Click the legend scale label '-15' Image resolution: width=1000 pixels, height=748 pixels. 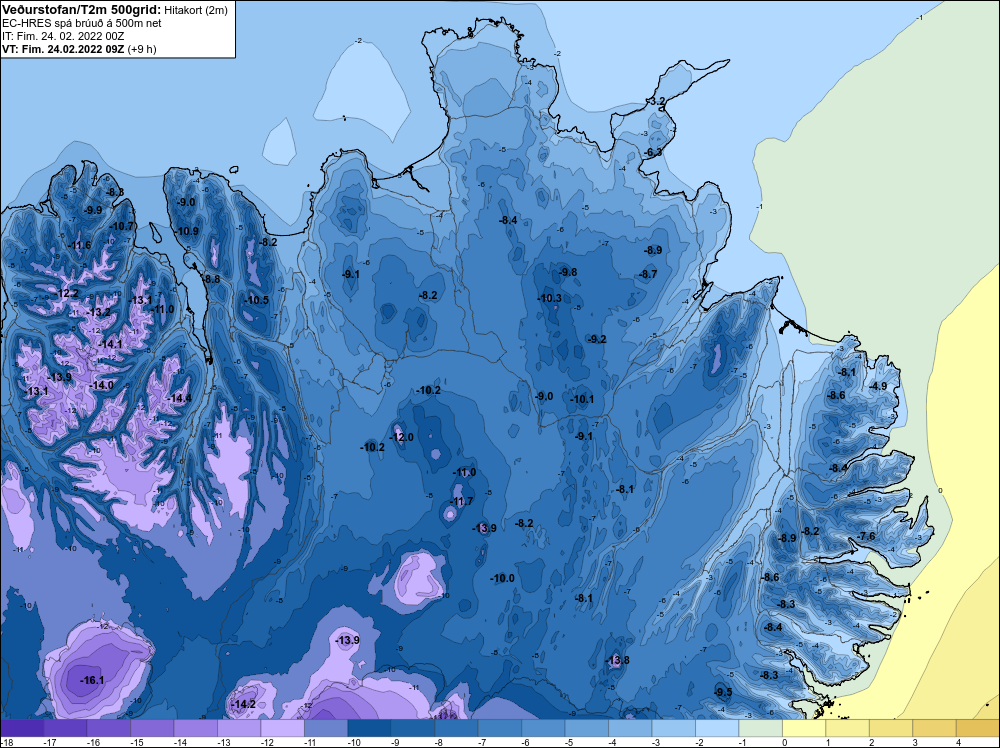[x=135, y=742]
